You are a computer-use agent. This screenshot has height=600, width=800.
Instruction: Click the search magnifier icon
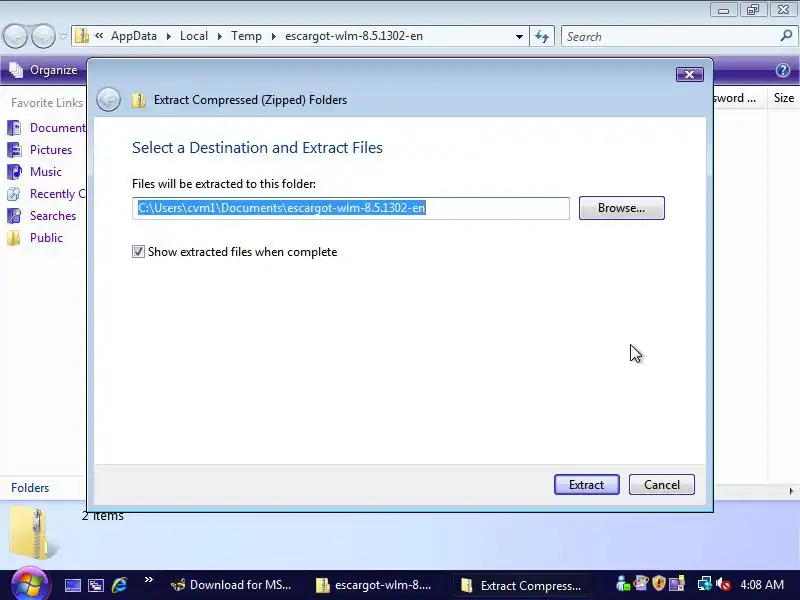point(786,36)
